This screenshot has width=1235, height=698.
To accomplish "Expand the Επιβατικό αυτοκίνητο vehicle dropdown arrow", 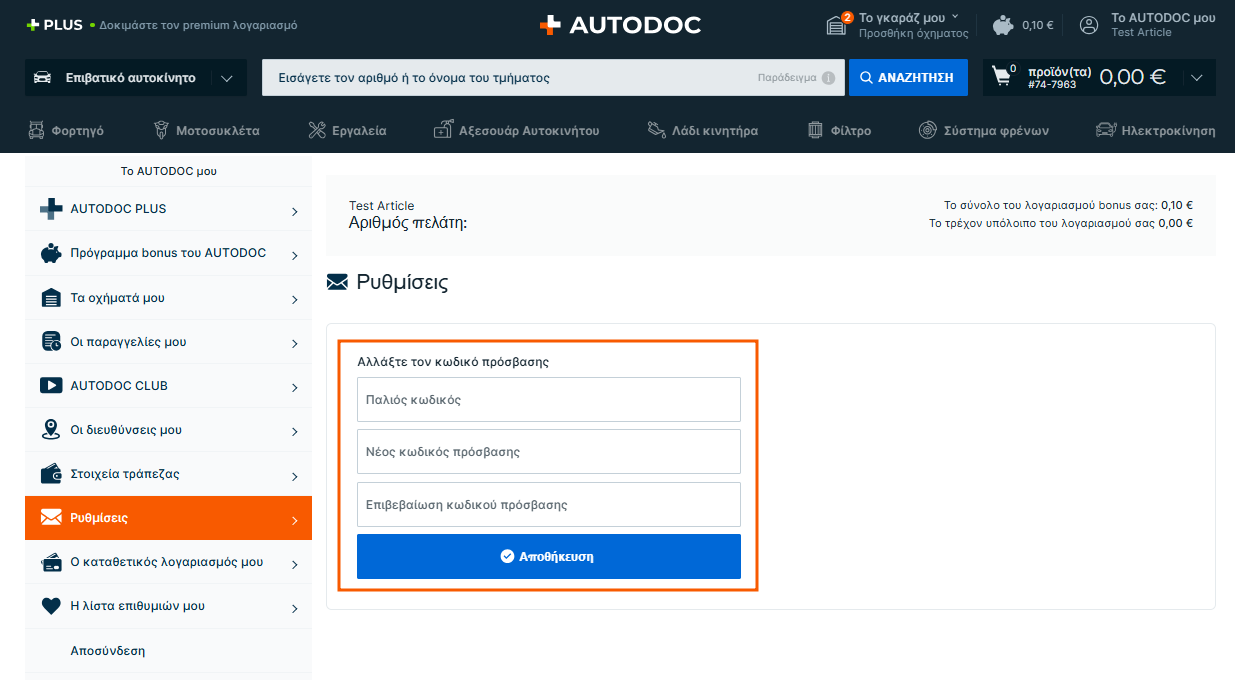I will (x=227, y=78).
